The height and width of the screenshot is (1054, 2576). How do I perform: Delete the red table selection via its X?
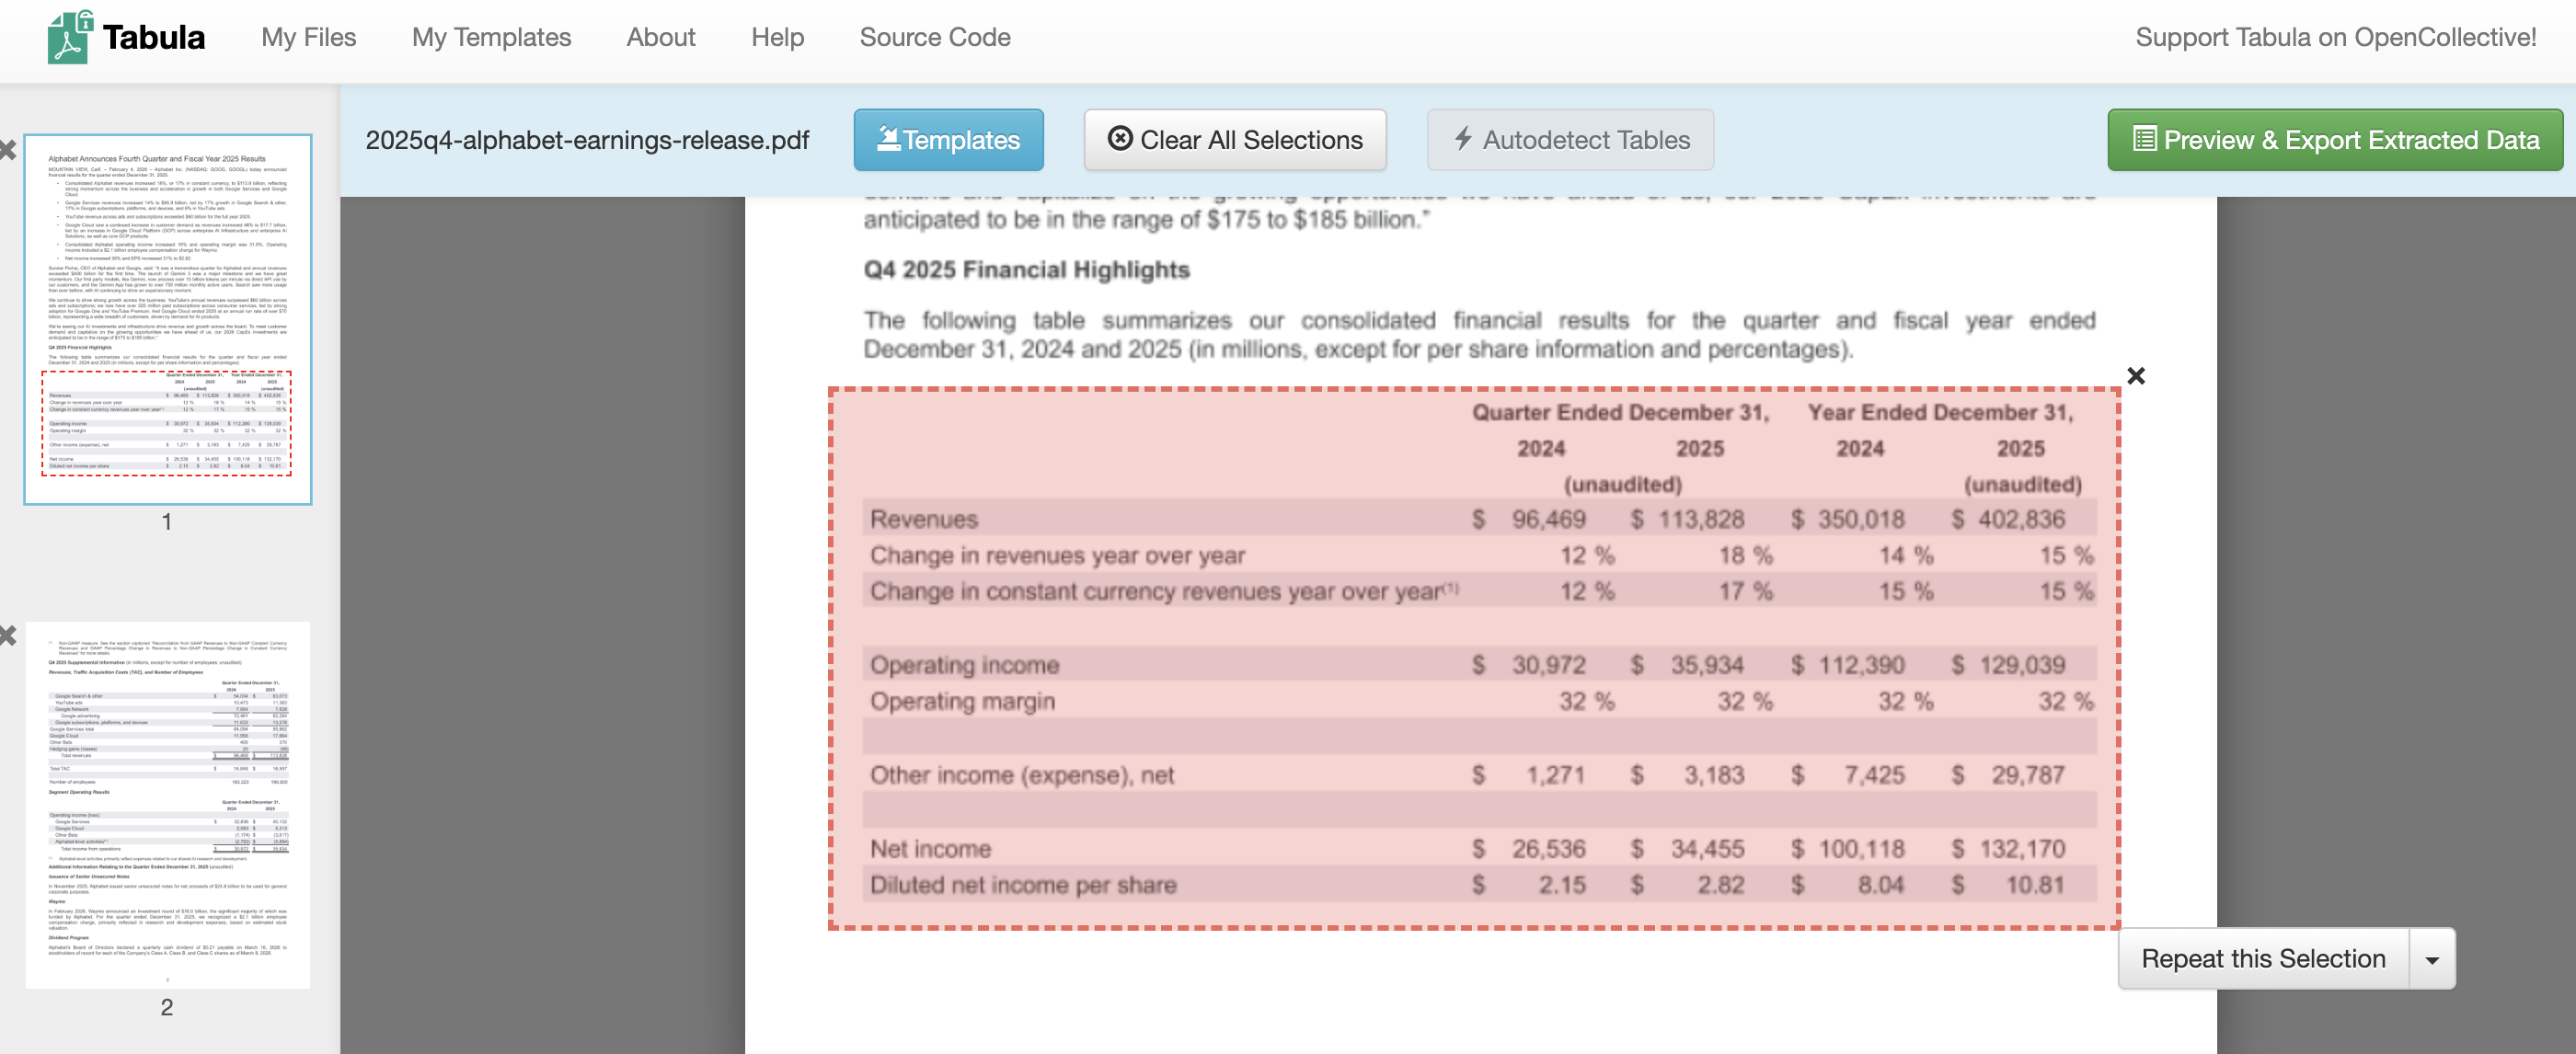[2136, 376]
